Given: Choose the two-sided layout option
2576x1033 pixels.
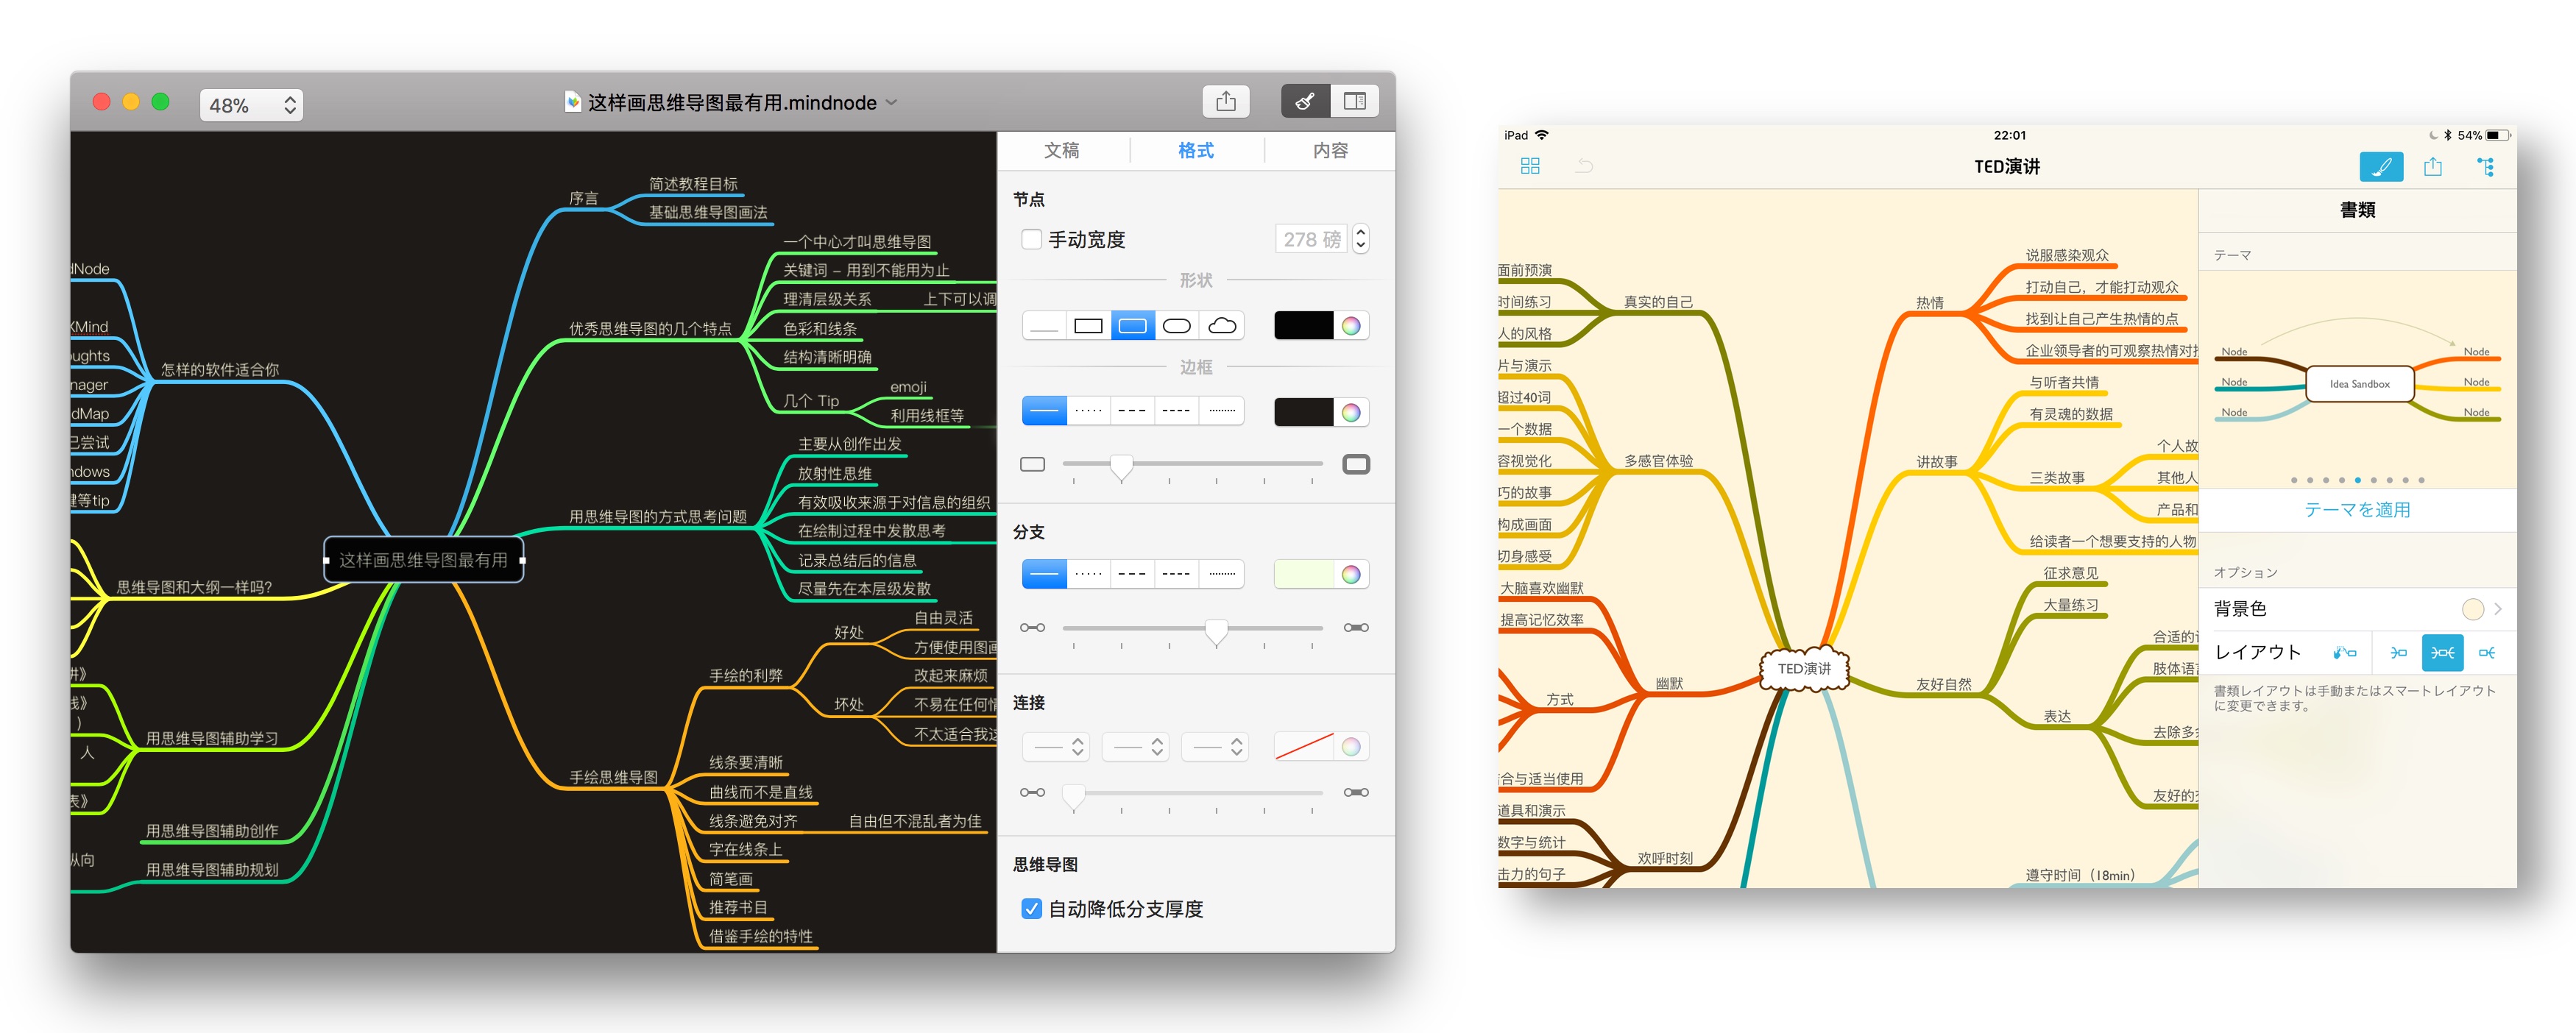Looking at the screenshot, I should point(2442,653).
